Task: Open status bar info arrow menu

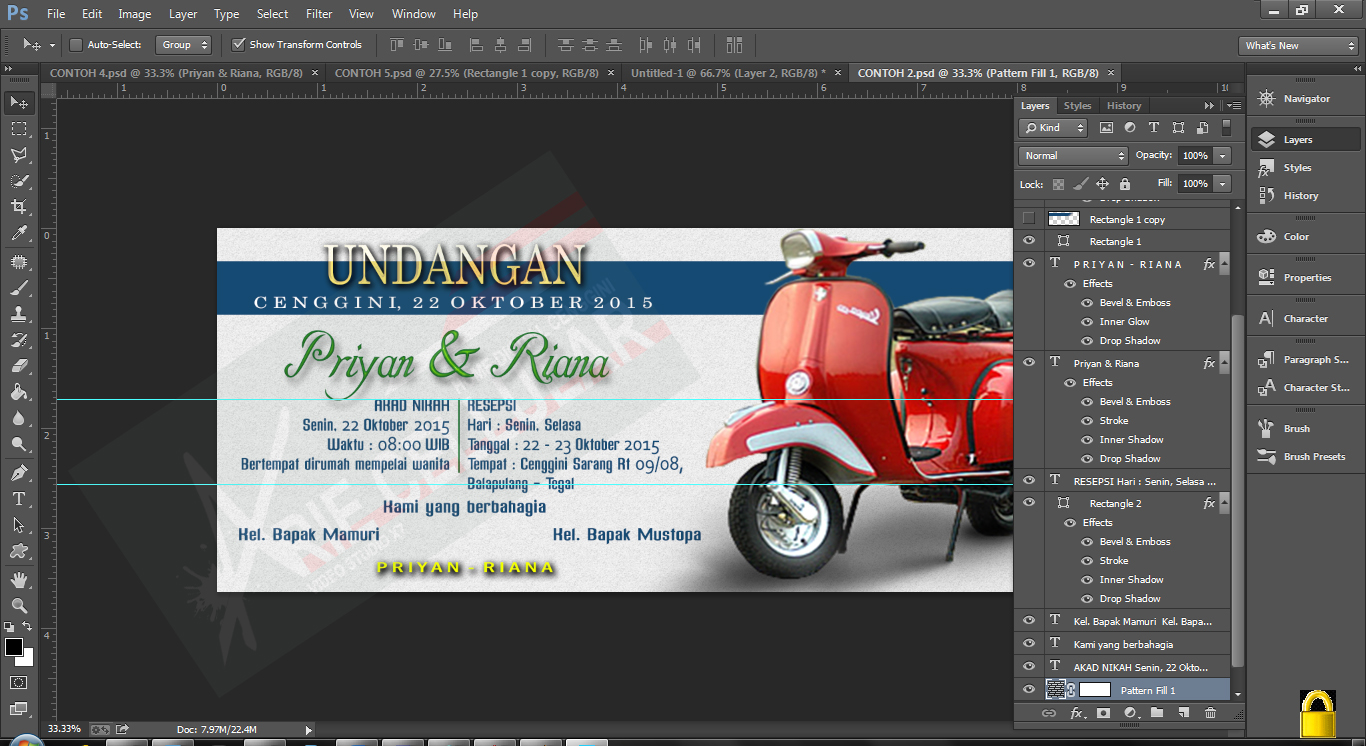Action: [308, 730]
